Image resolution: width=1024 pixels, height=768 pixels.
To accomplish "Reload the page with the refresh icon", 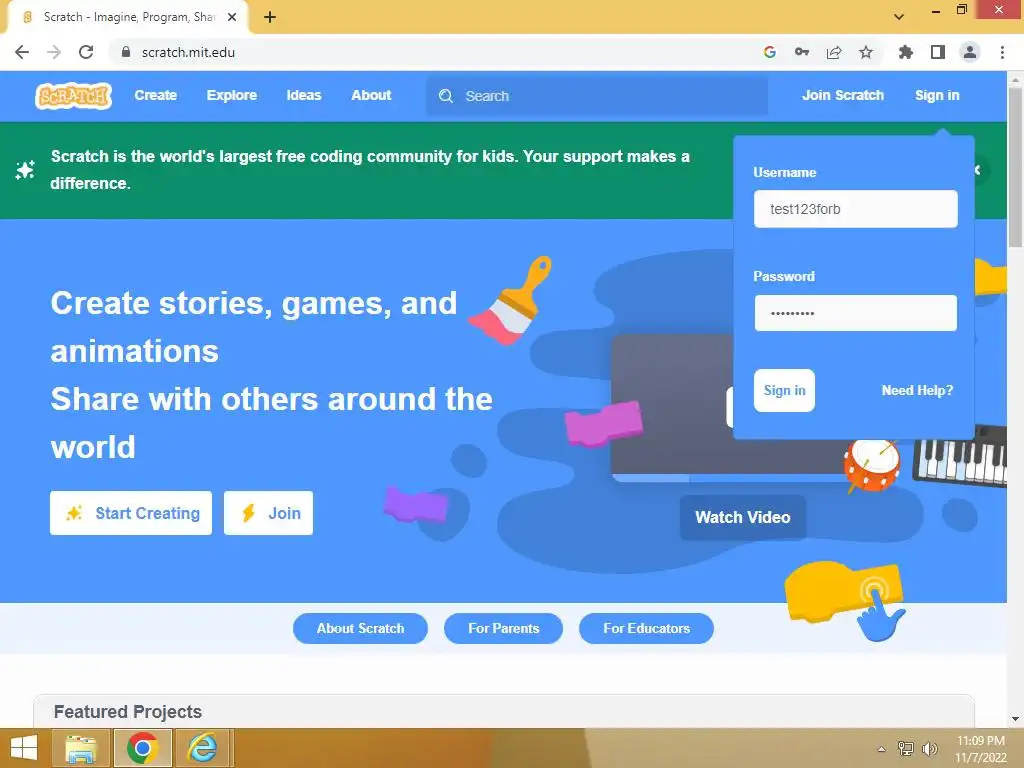I will [86, 52].
